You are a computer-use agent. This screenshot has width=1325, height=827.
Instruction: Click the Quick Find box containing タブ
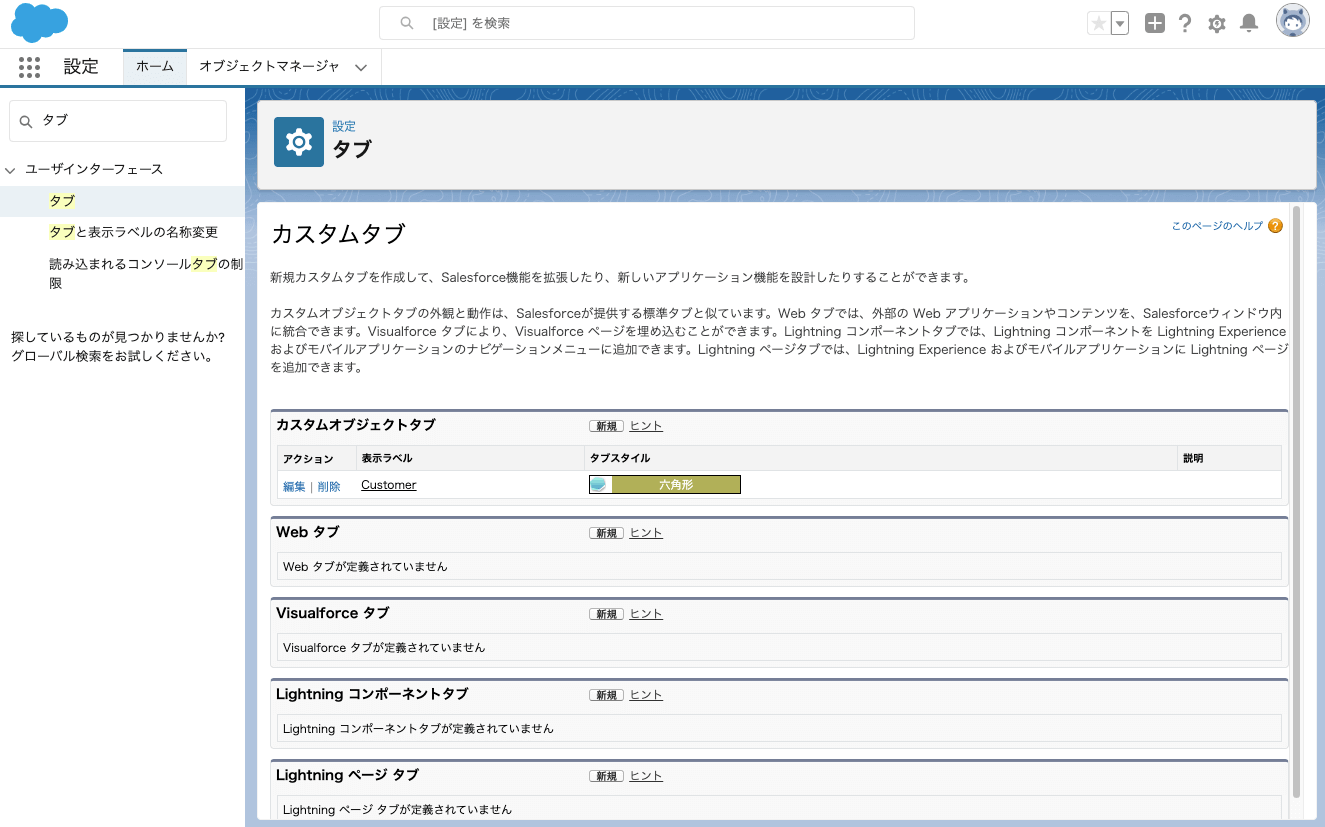coord(118,120)
